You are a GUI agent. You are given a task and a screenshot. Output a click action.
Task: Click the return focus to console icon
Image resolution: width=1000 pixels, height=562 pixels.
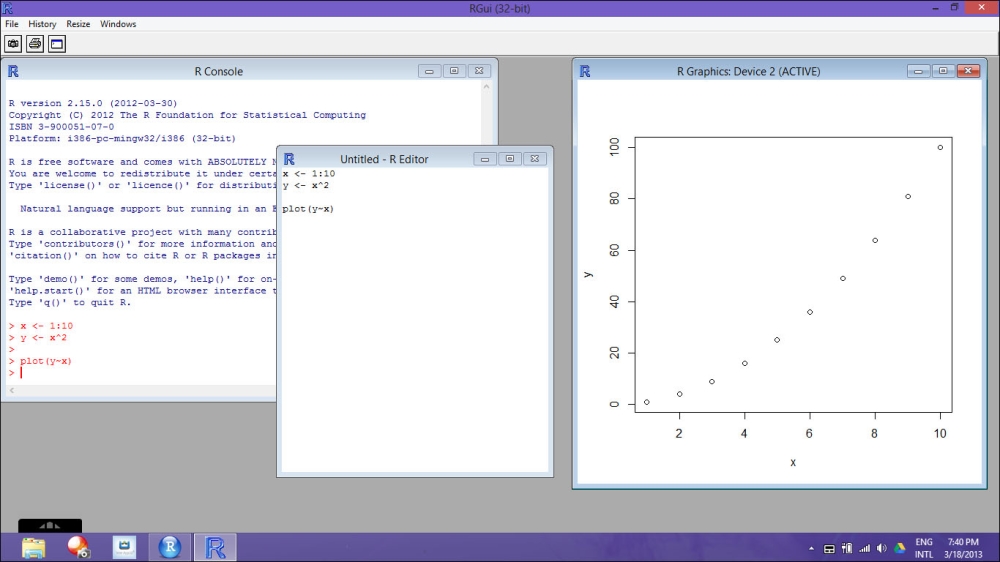tap(57, 43)
